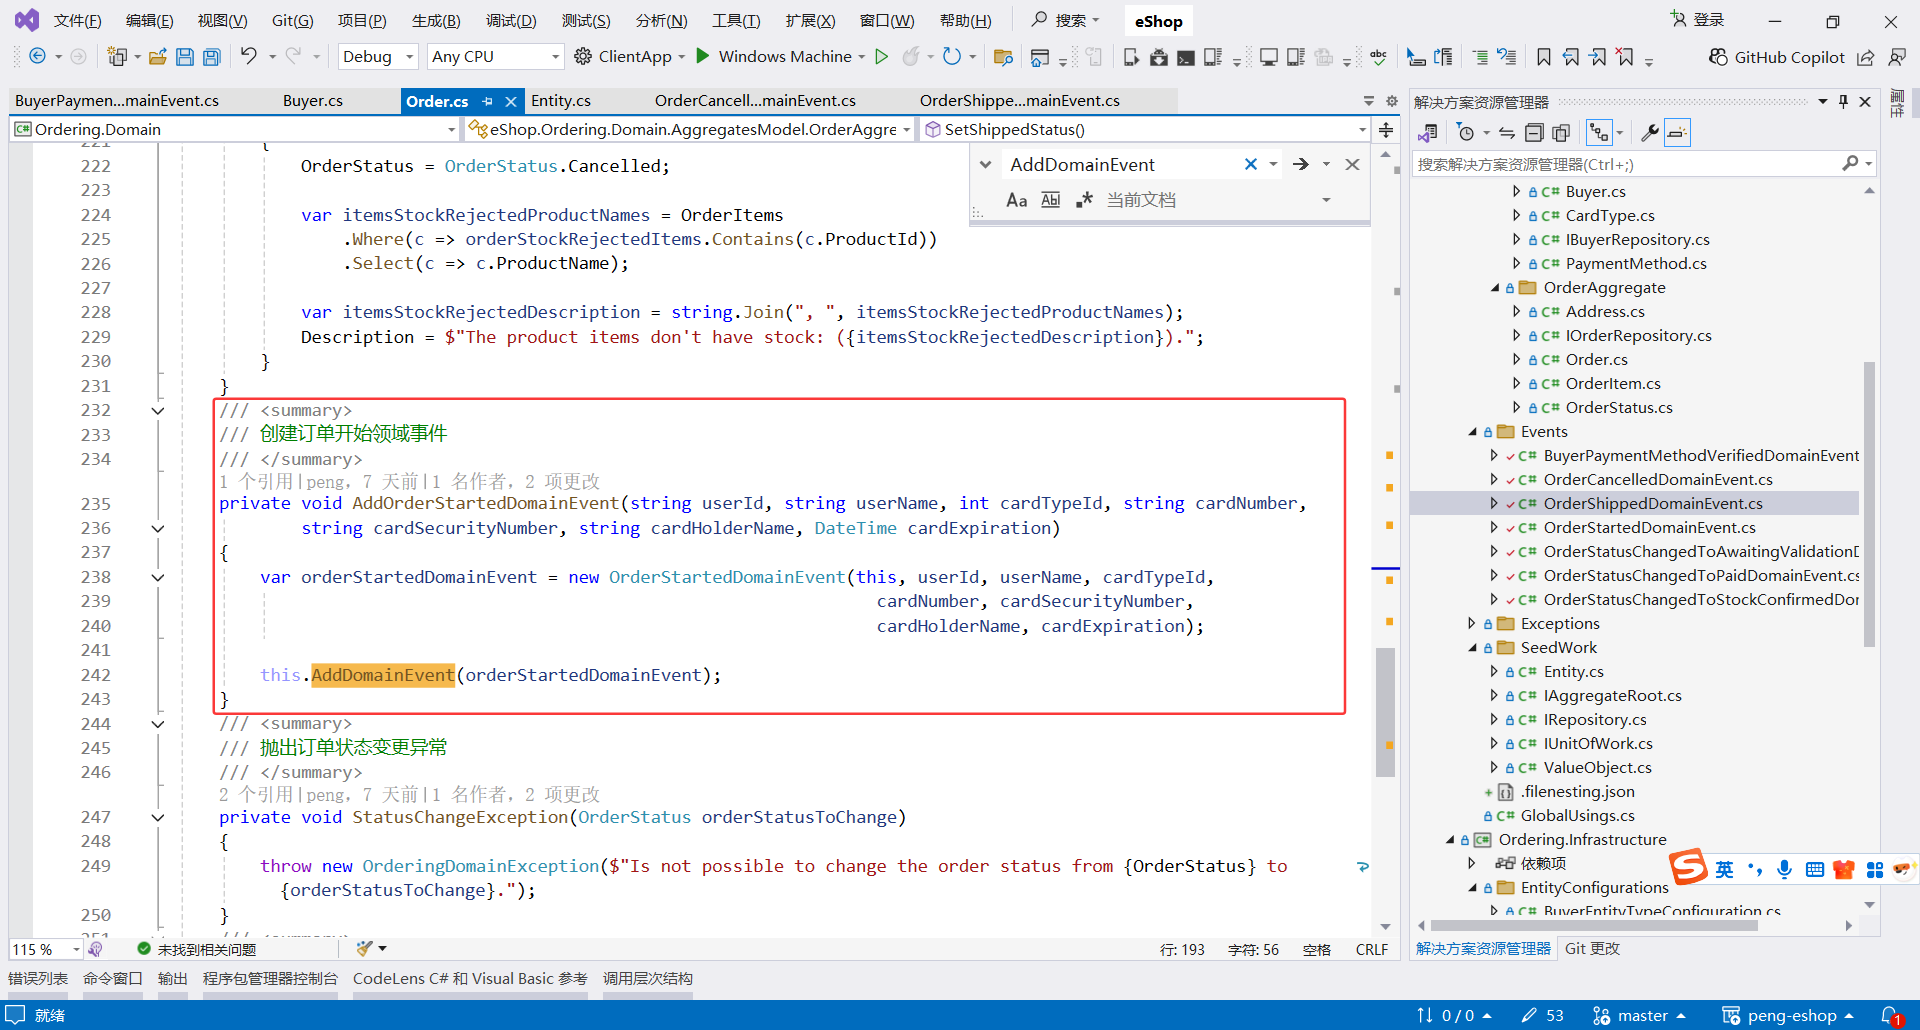
Task: Open the Solution Explorer properties wrench
Action: pos(1650,133)
